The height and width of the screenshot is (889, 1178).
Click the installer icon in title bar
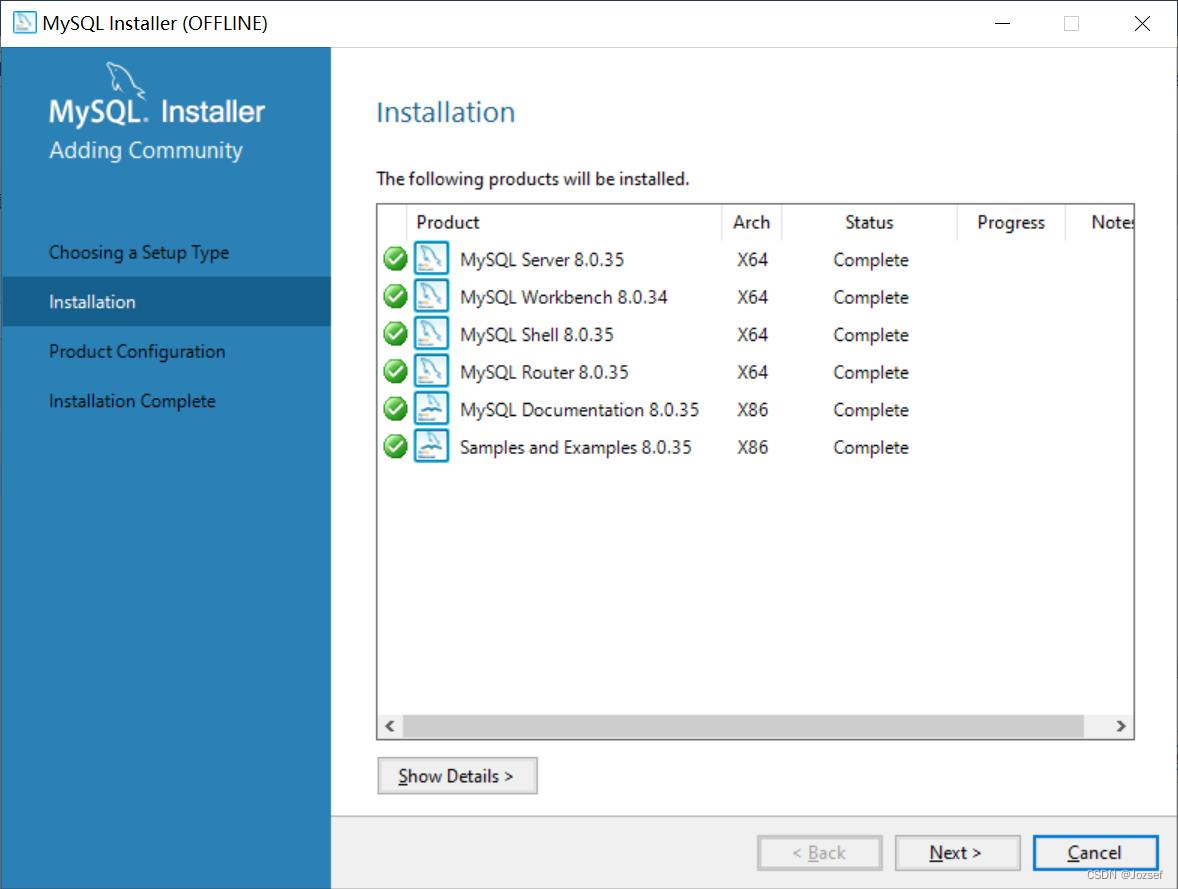pyautogui.click(x=24, y=23)
